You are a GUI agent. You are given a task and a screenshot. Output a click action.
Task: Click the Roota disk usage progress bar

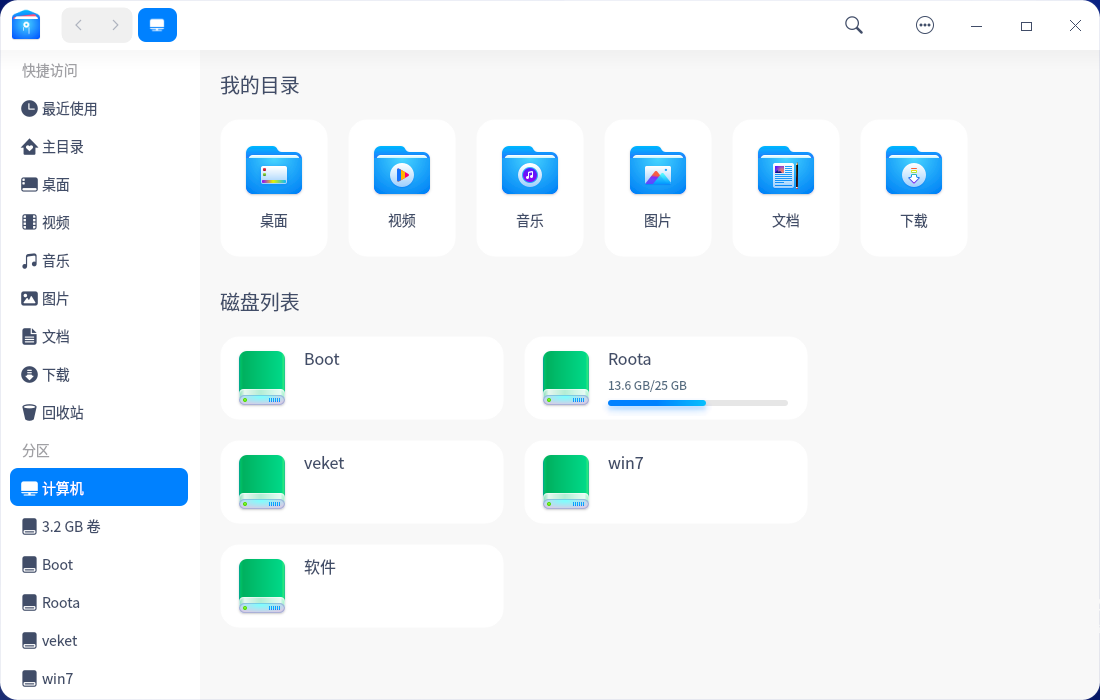pos(697,403)
